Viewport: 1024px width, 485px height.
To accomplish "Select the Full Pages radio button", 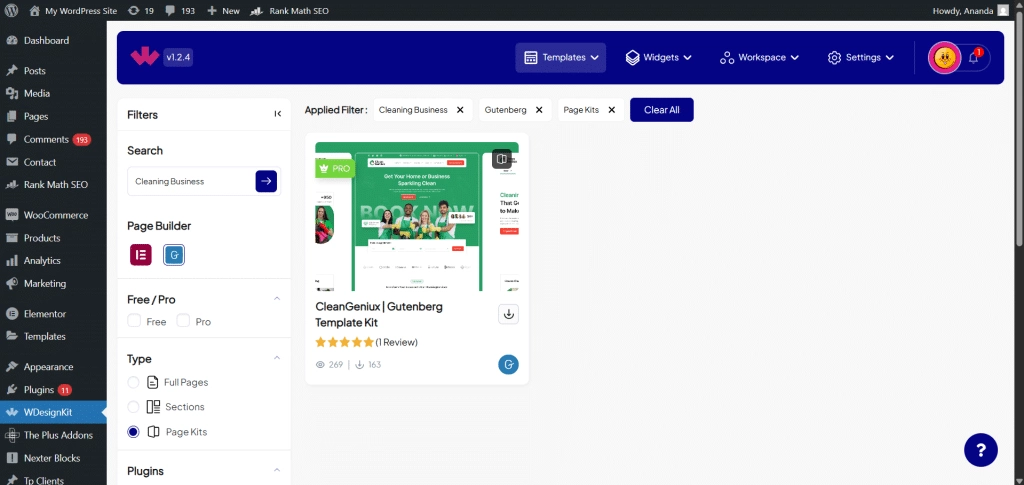I will click(x=133, y=382).
